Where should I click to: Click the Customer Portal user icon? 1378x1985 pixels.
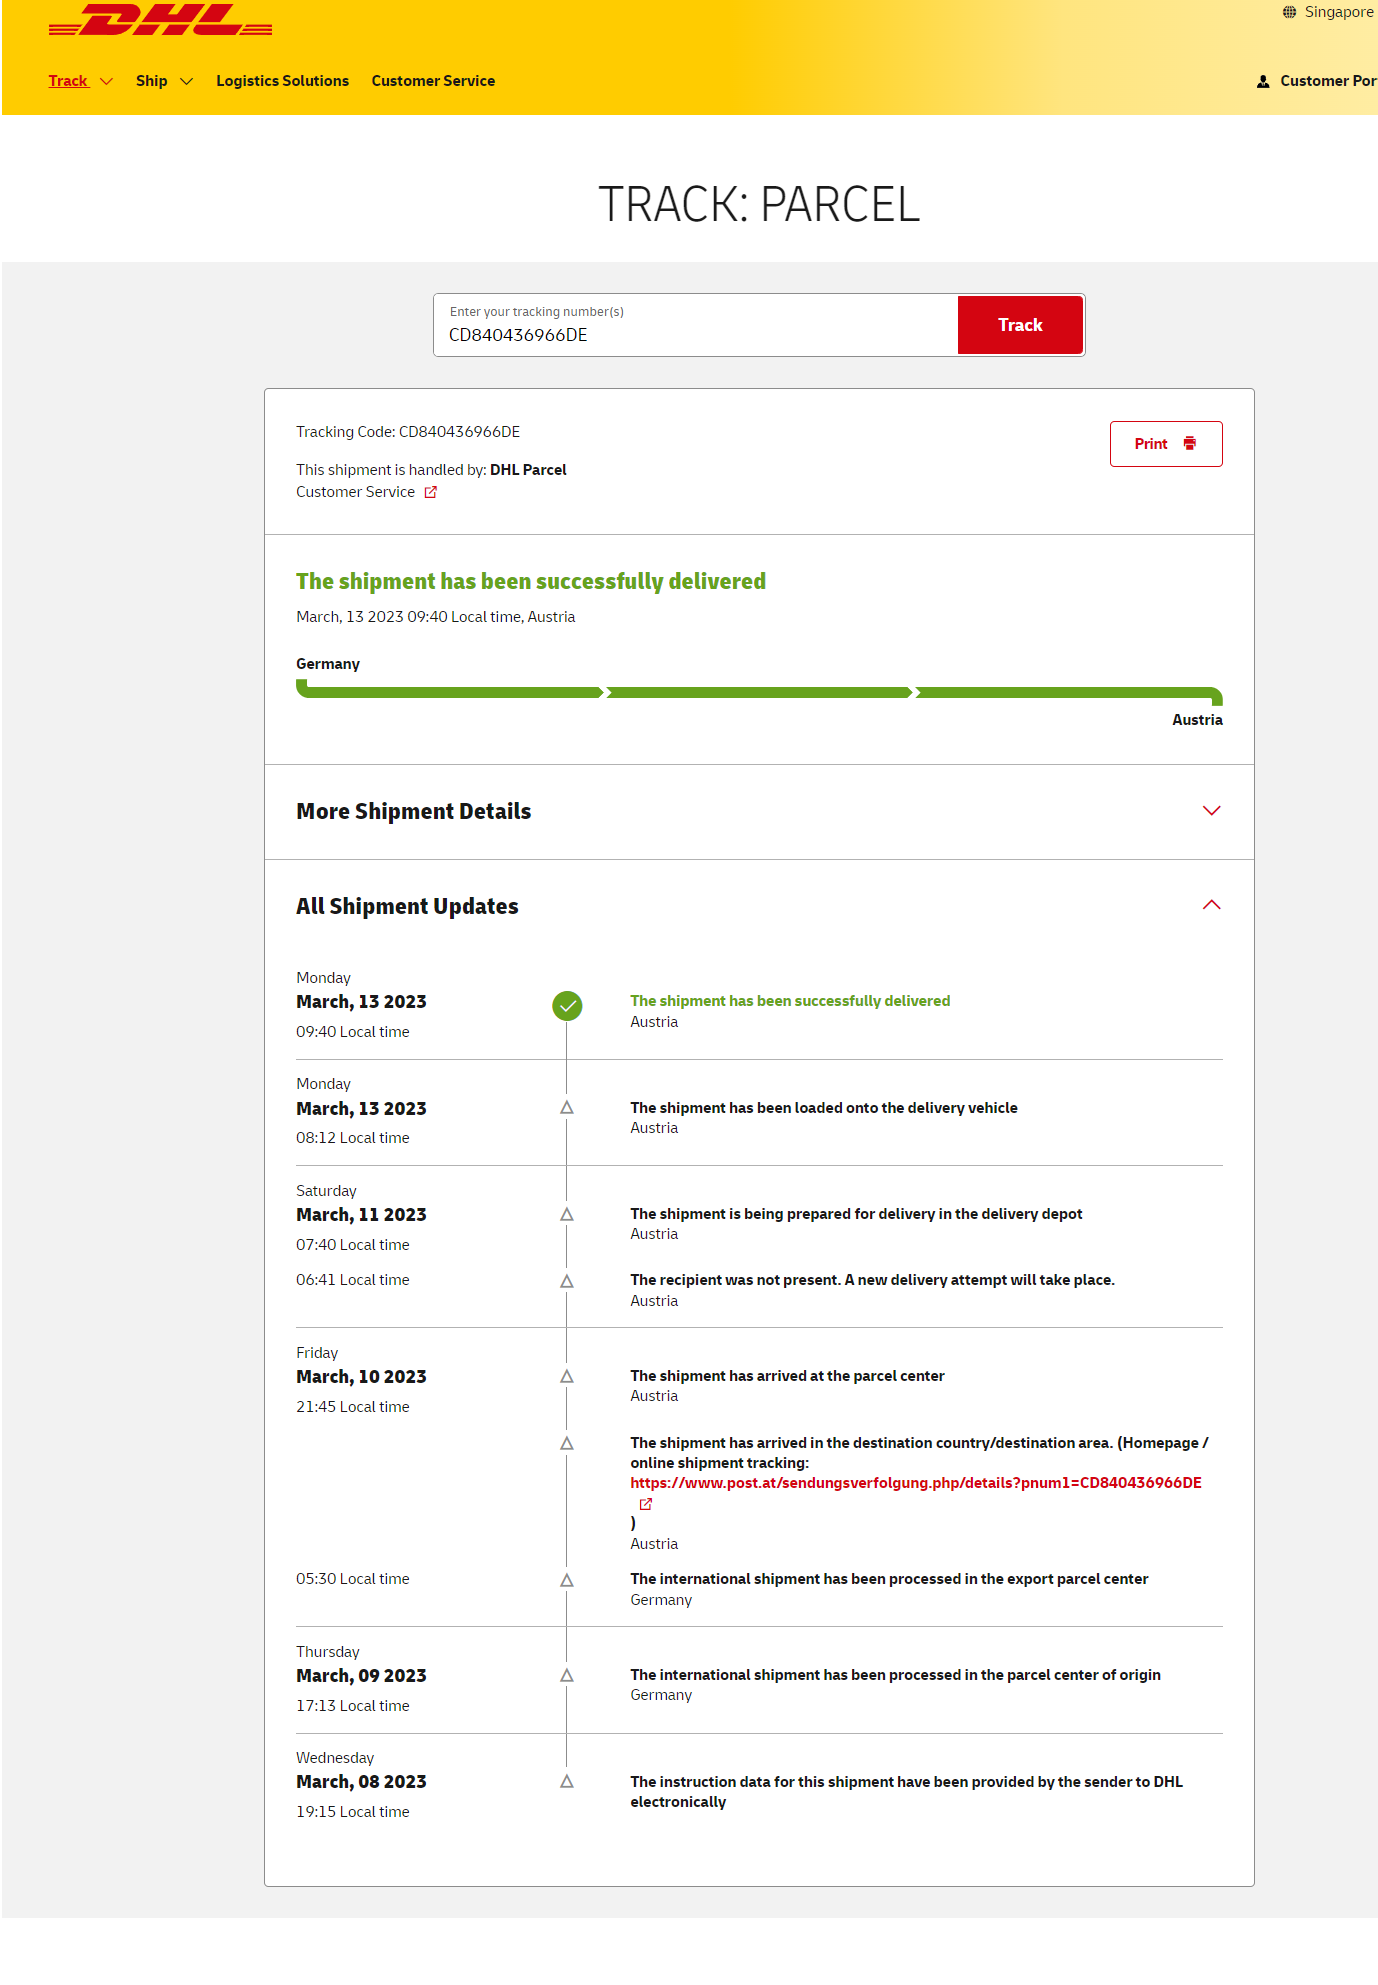[1263, 81]
